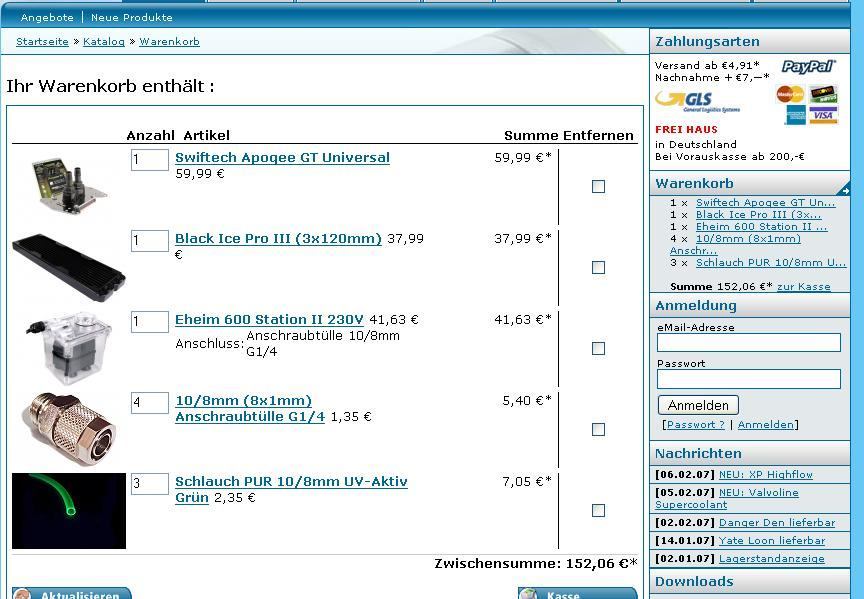Open 10/8mm Anschraubtülle G1/4 product link
The height and width of the screenshot is (599, 864).
[x=250, y=408]
